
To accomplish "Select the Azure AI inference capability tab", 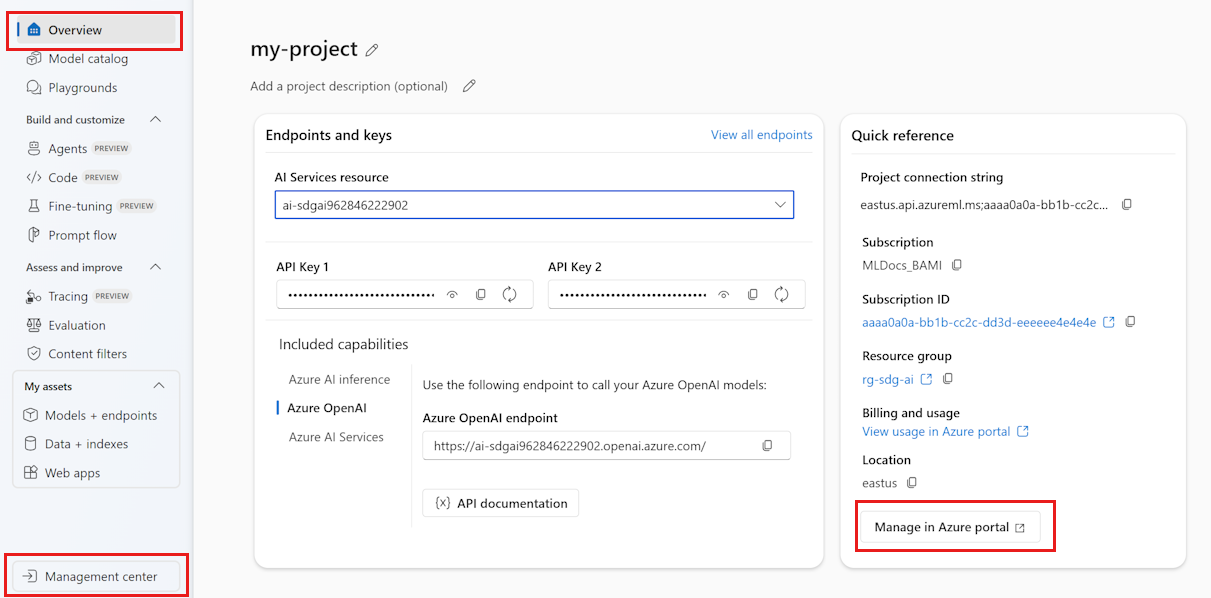I will pyautogui.click(x=339, y=379).
